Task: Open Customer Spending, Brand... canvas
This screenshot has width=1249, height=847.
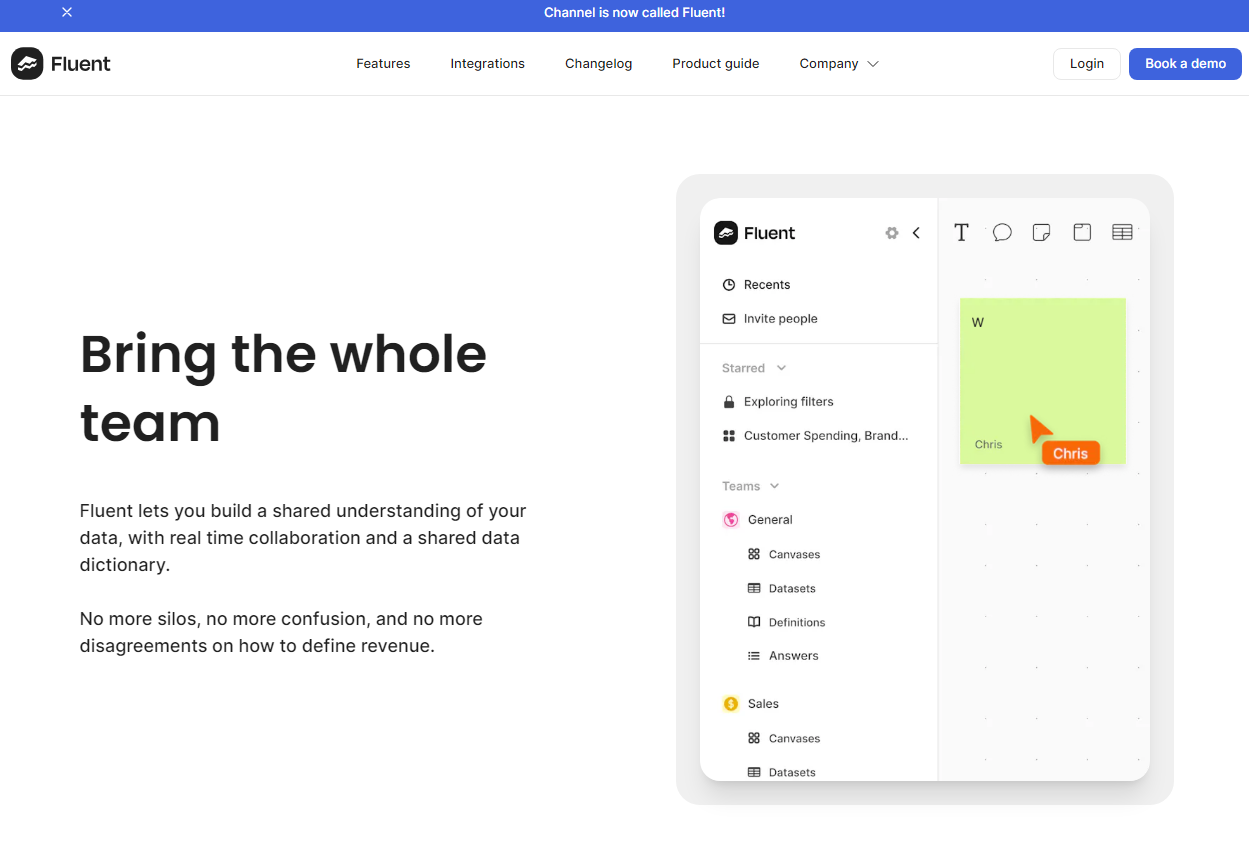Action: [x=826, y=436]
